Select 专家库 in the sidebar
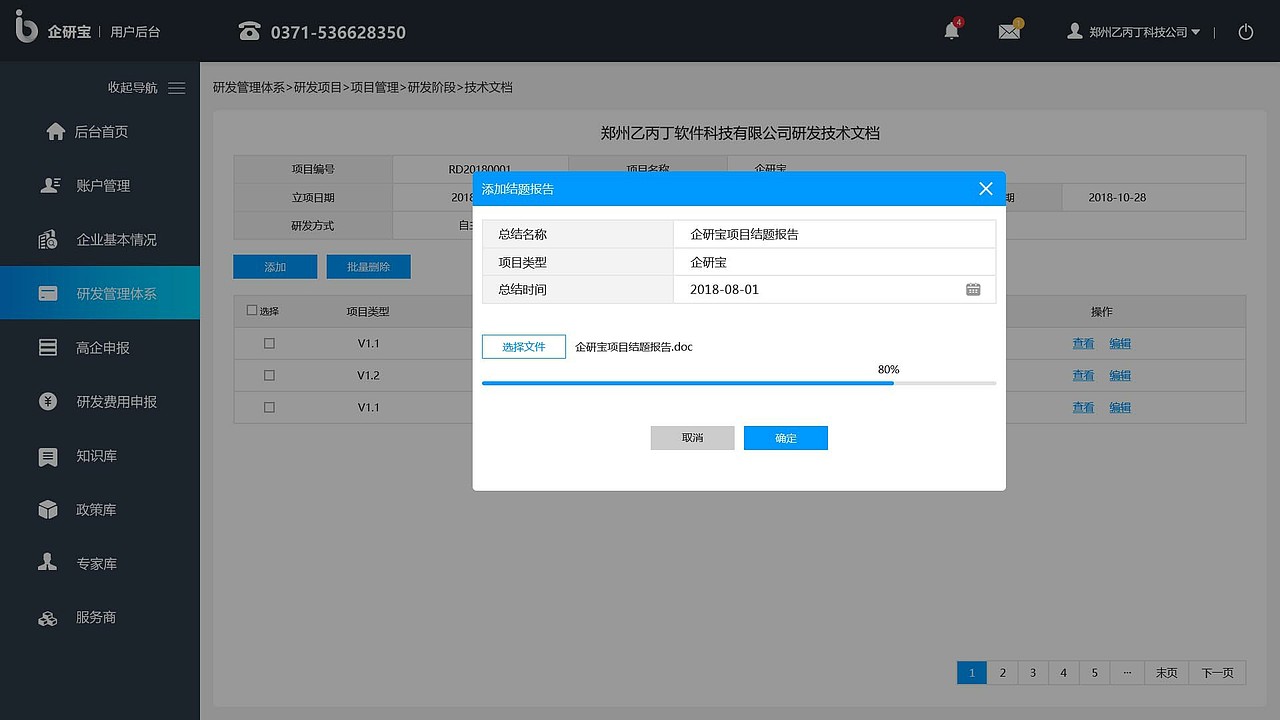 coord(95,563)
